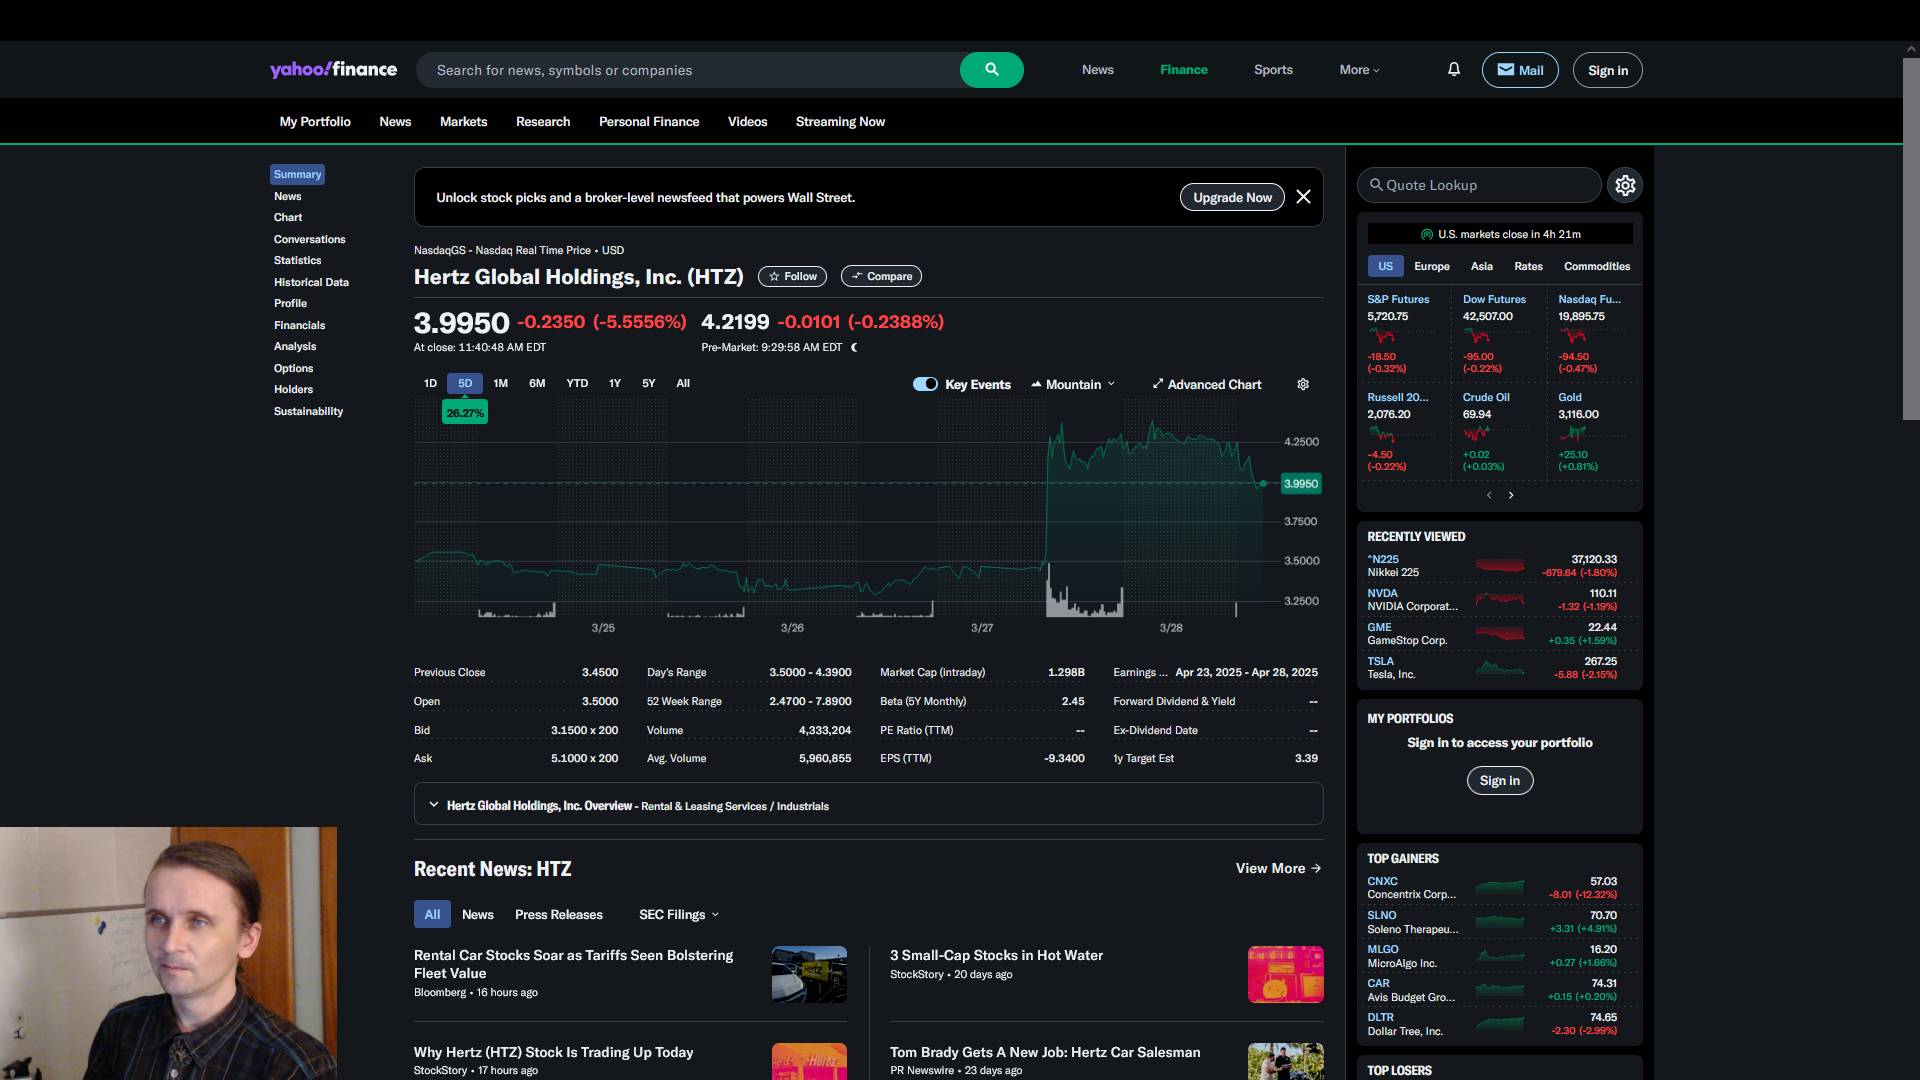Click the chart settings gear icon
The width and height of the screenshot is (1920, 1080).
pos(1303,384)
